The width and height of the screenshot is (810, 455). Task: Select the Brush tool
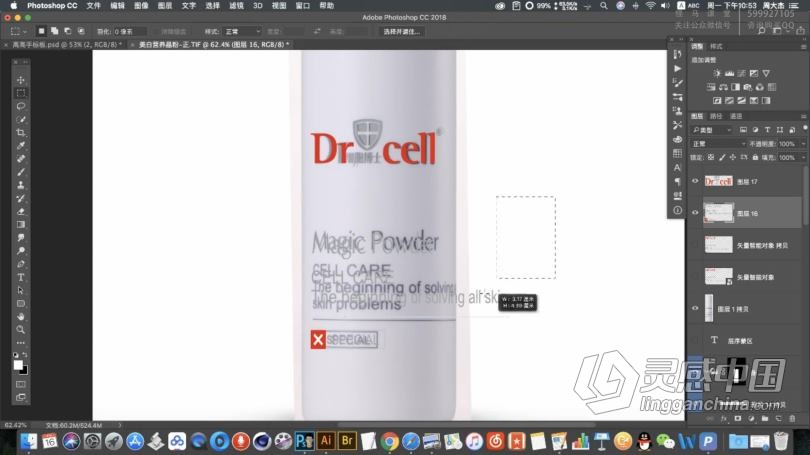(21, 172)
